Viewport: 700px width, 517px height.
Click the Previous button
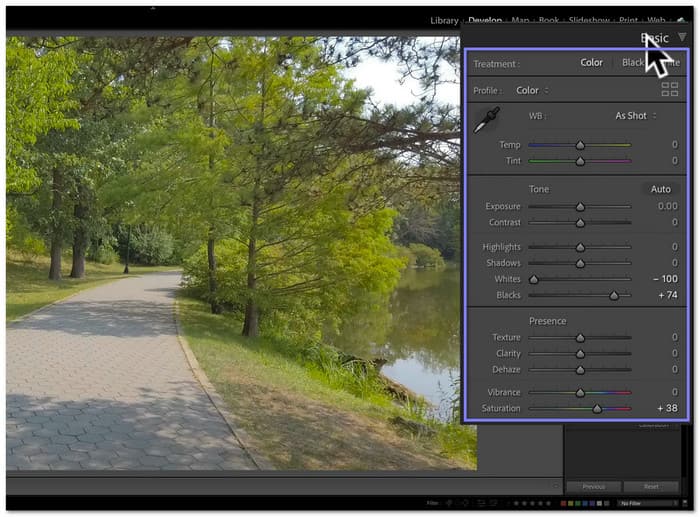tap(593, 486)
